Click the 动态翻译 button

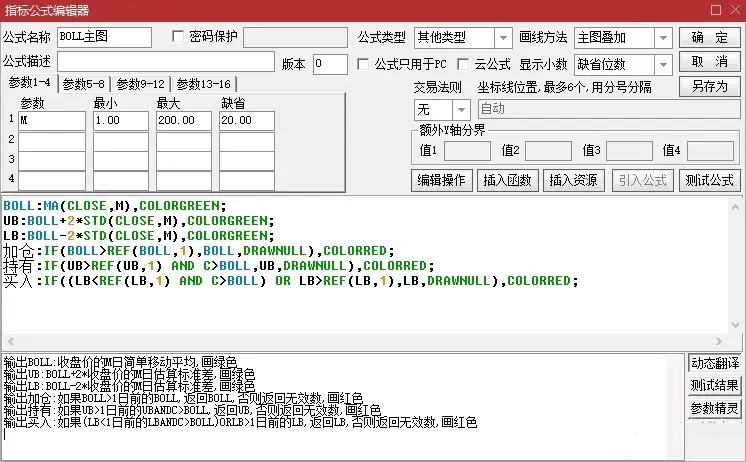tap(715, 363)
